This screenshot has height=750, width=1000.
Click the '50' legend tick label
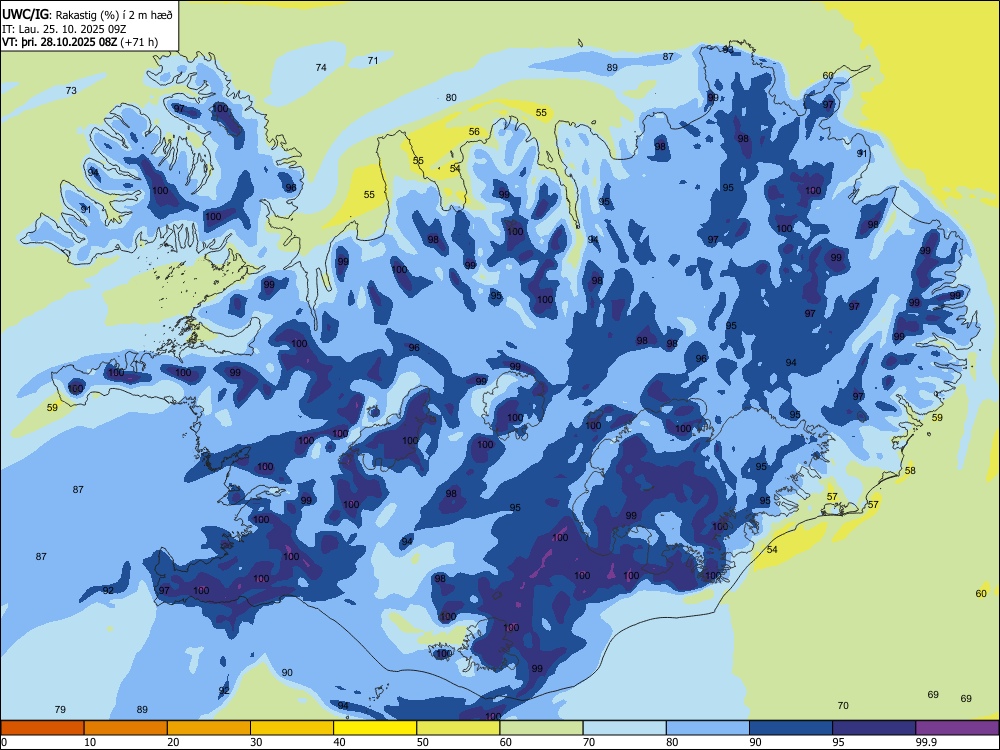422,742
